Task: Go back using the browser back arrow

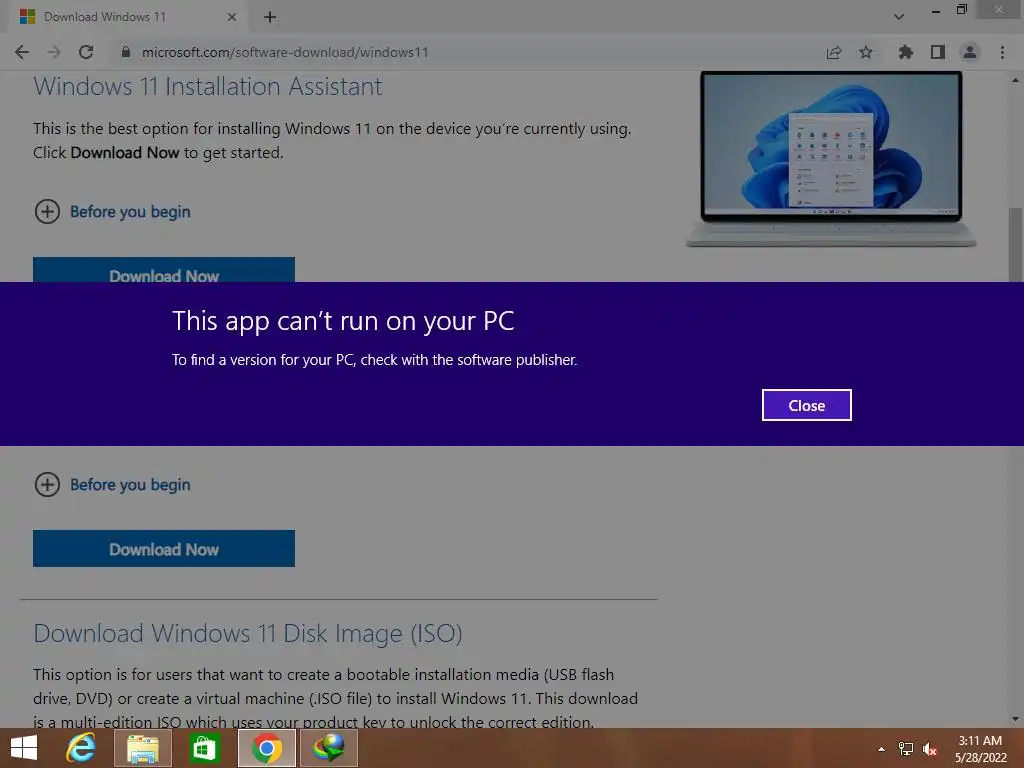Action: 22,52
